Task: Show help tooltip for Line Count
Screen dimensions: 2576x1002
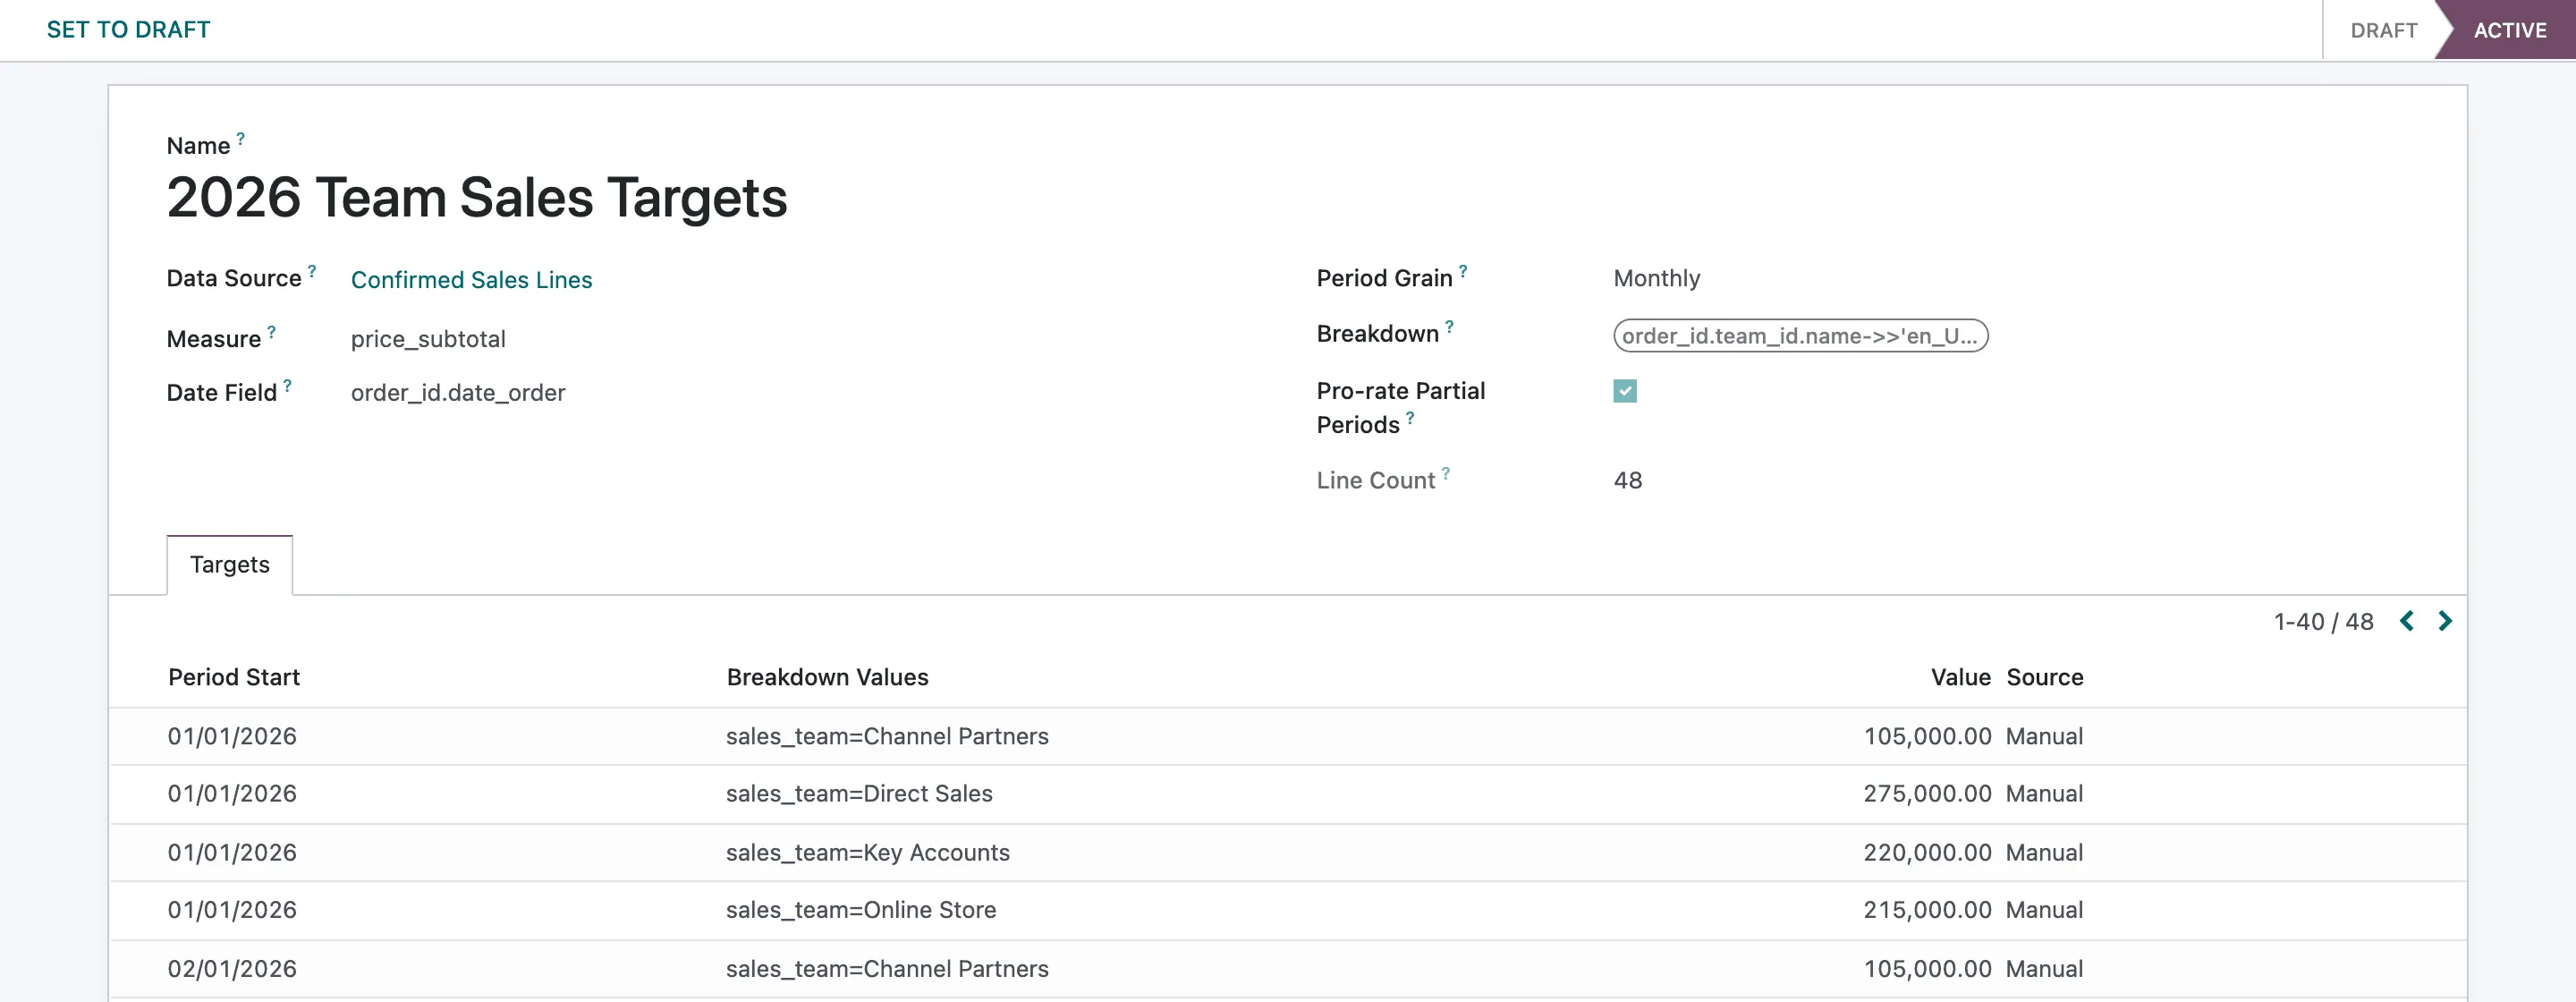Action: (1446, 473)
